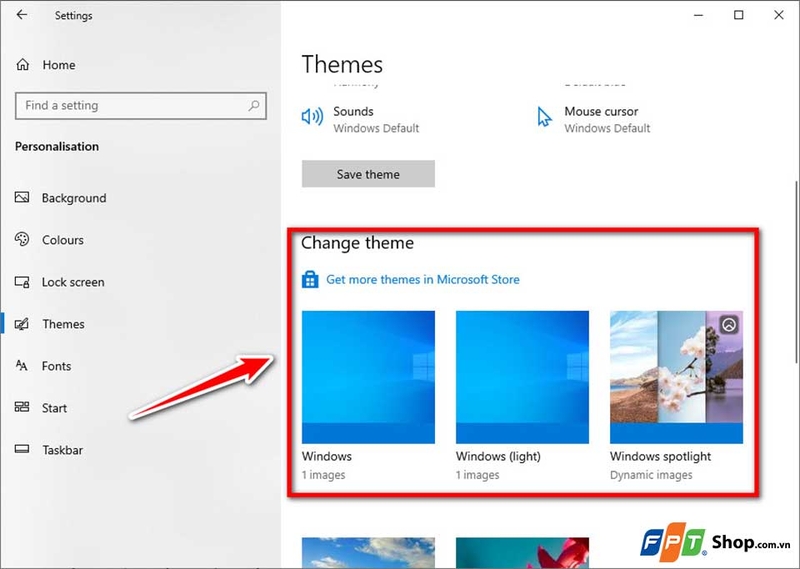
Task: Select the Colours palette icon
Action: [22, 239]
